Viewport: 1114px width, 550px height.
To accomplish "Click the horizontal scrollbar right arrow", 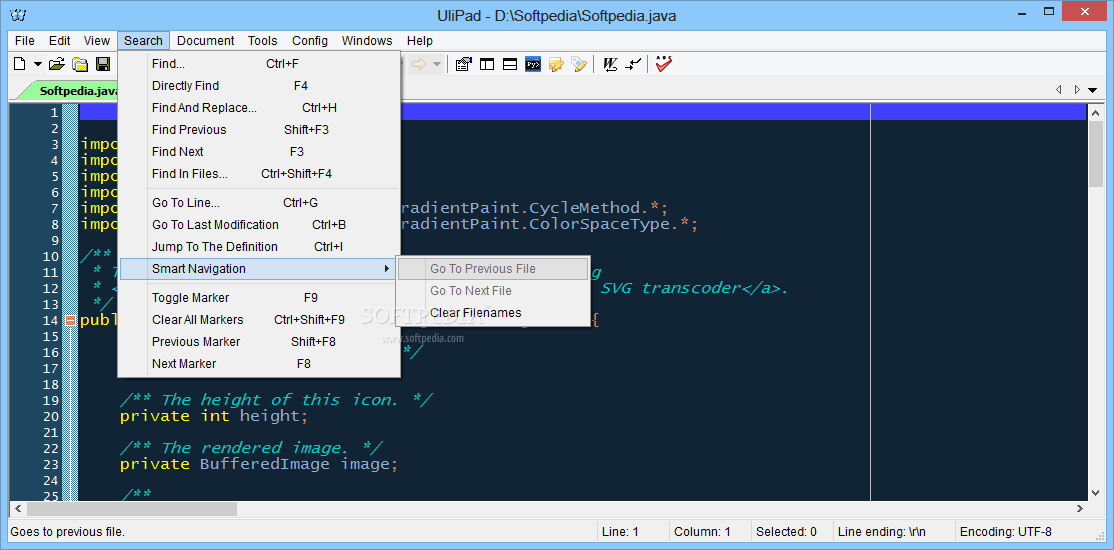I will (x=1080, y=509).
